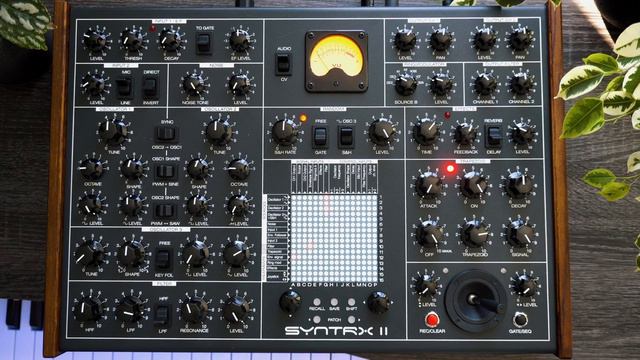Toggle the OSC 3/S&H switch
Screen dimensions: 640x360
pyautogui.click(x=346, y=137)
